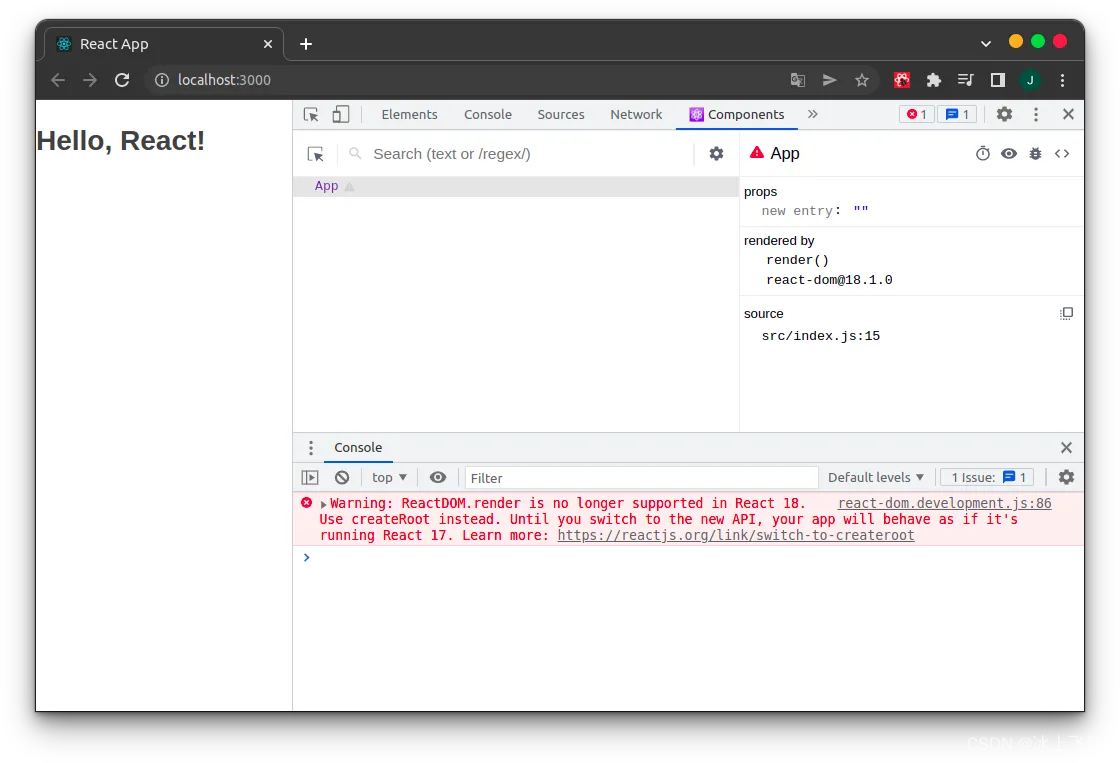This screenshot has width=1120, height=763.
Task: Switch to the Console tab in DevTools
Action: [488, 114]
